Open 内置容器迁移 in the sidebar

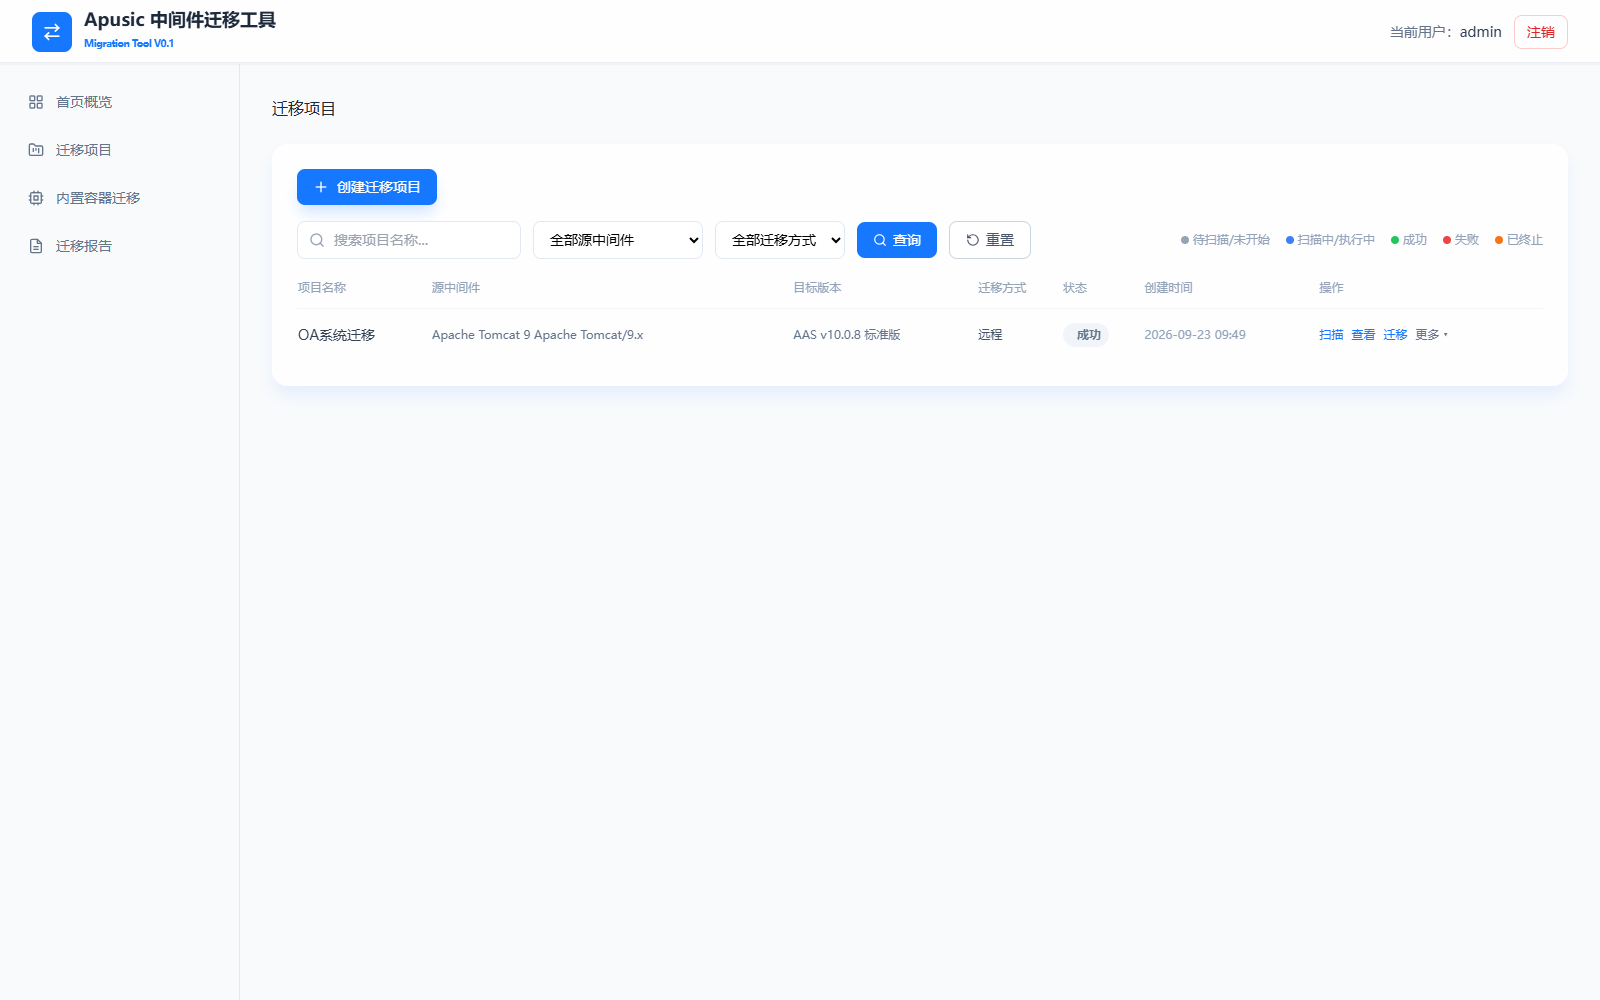click(x=119, y=198)
